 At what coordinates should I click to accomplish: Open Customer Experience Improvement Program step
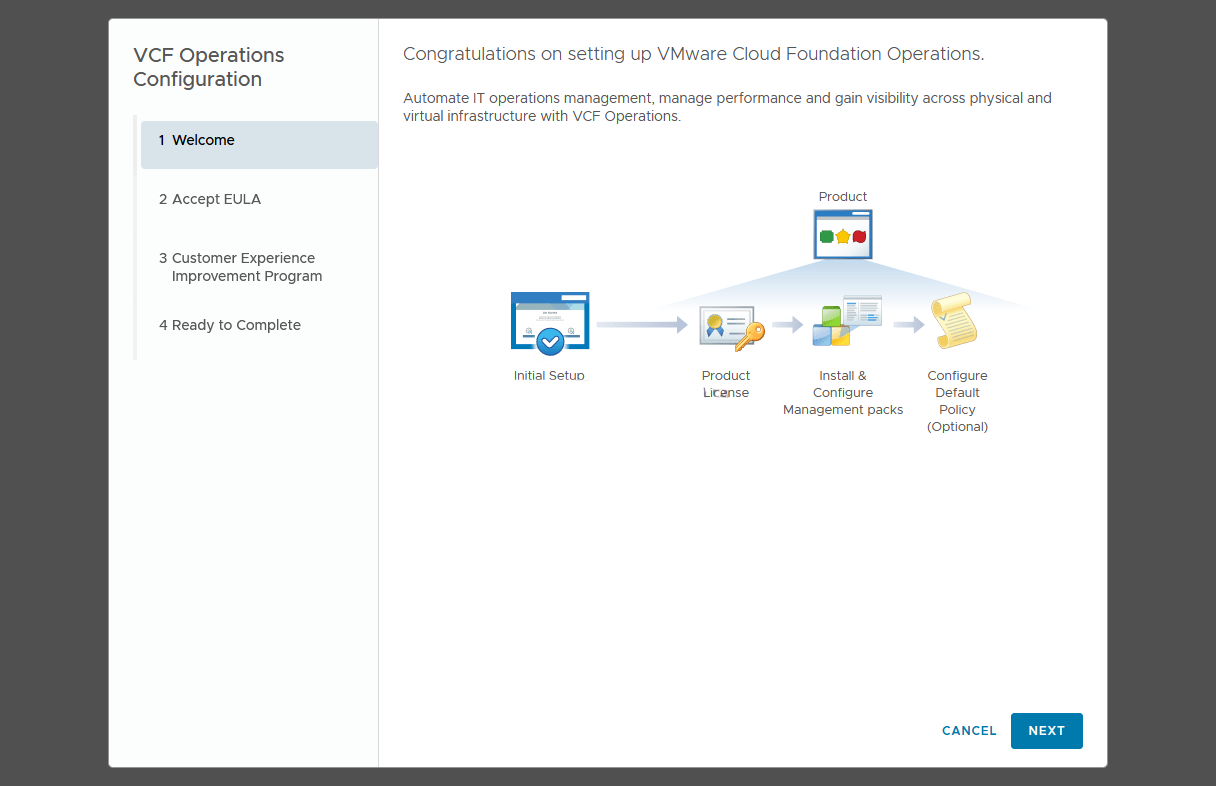pos(246,267)
